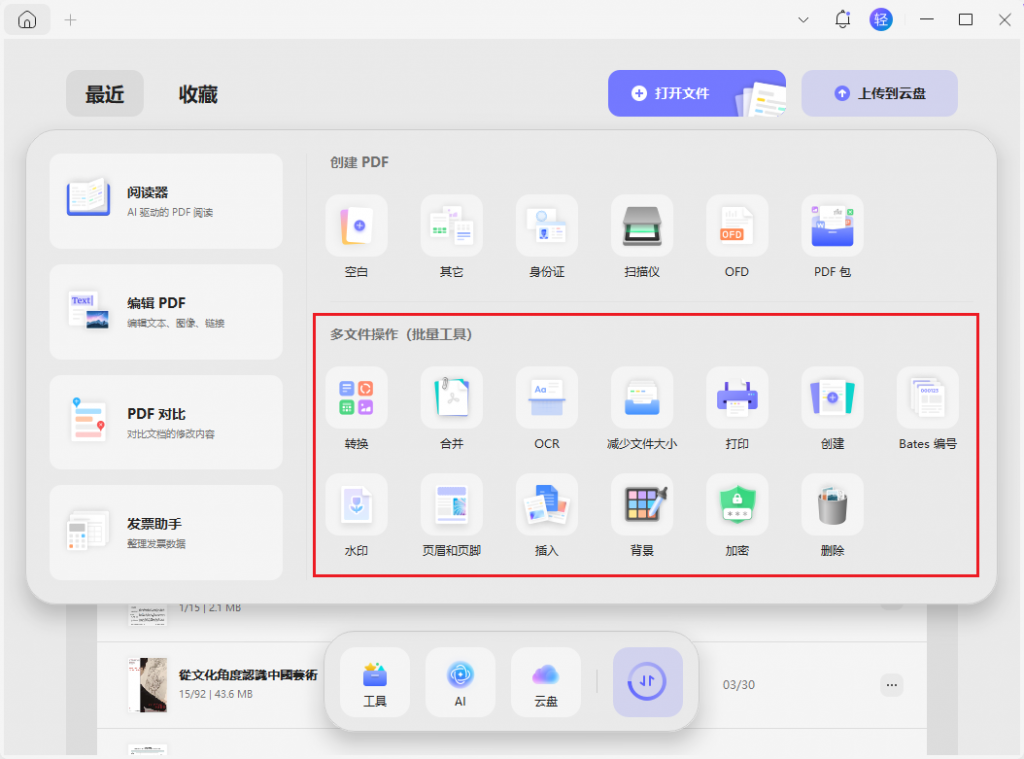Open the 编辑 PDF card
Viewport: 1024px width, 759px height.
(x=166, y=312)
